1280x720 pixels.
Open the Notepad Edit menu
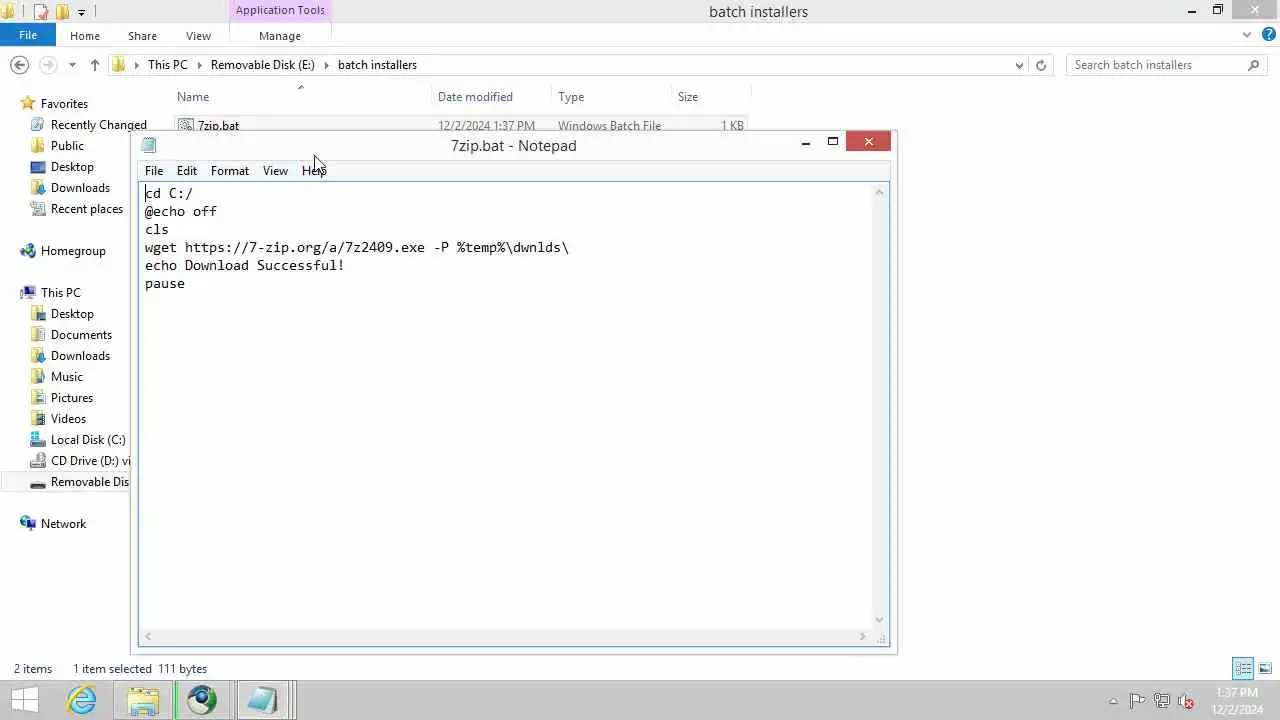pyautogui.click(x=187, y=171)
